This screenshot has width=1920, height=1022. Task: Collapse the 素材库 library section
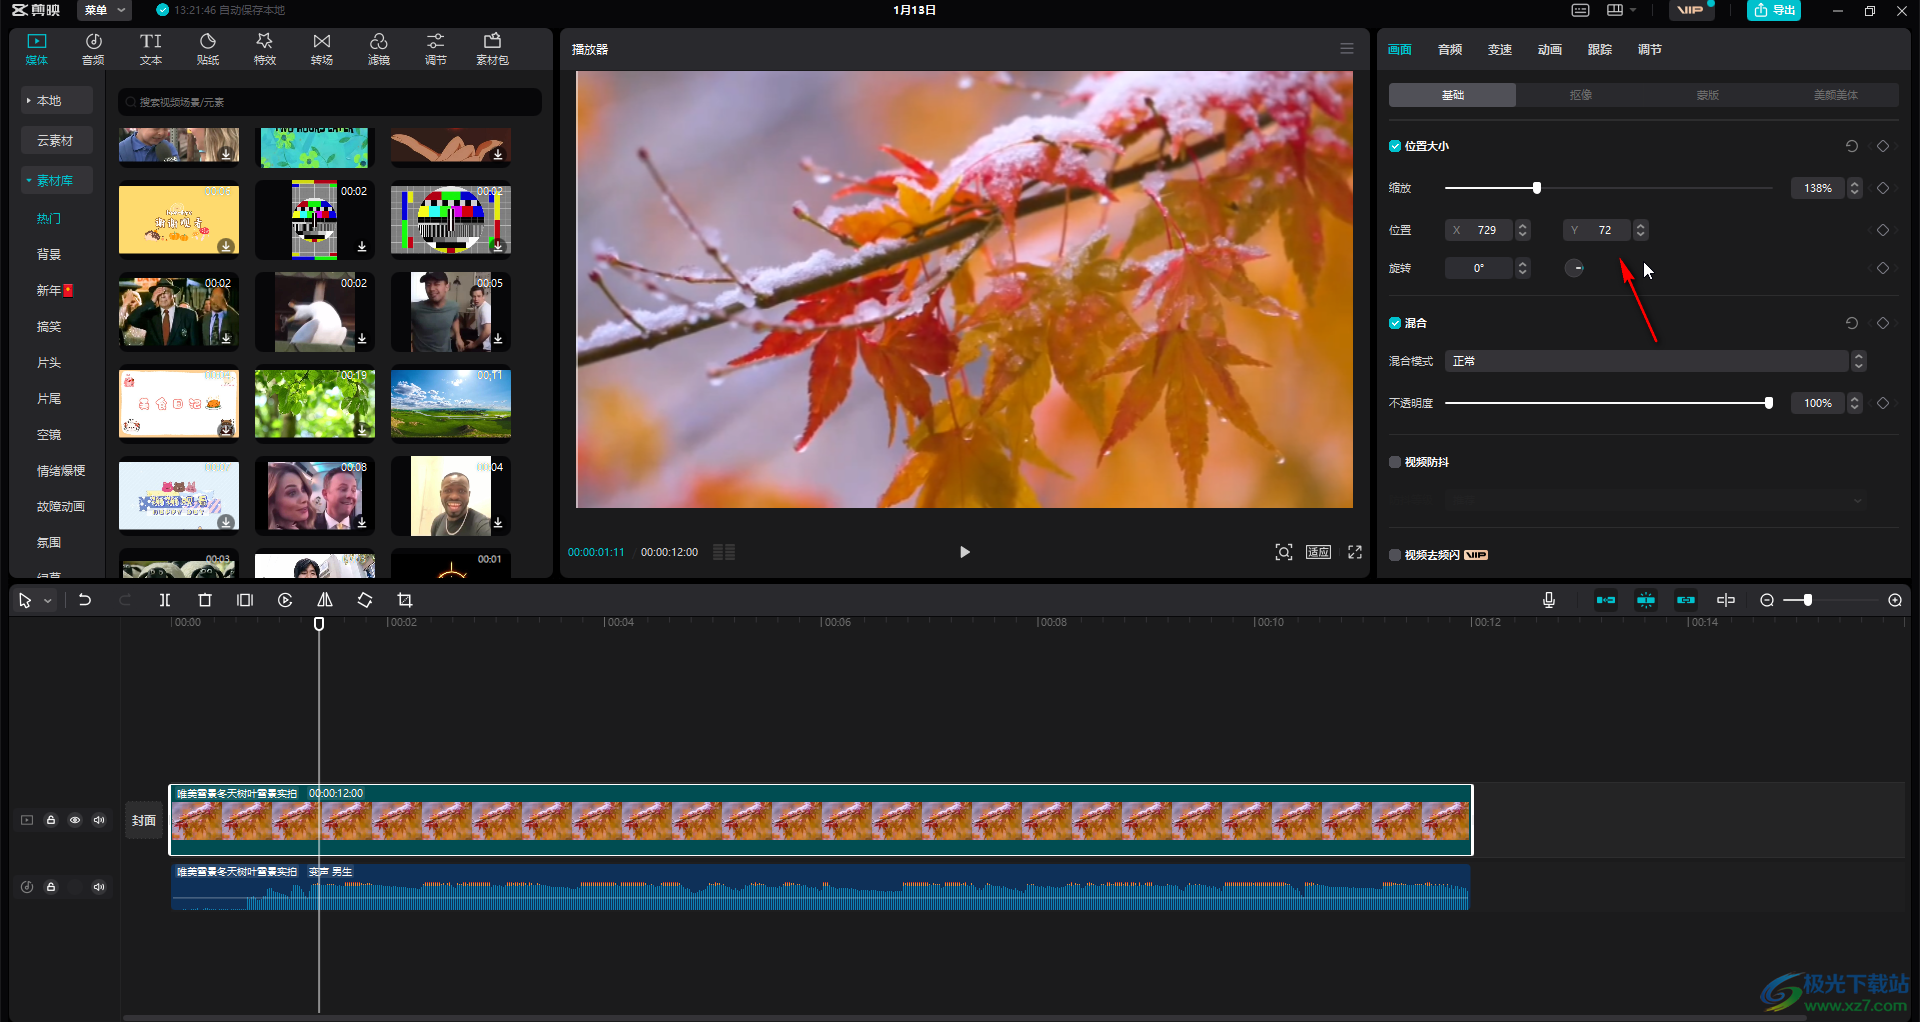(57, 181)
